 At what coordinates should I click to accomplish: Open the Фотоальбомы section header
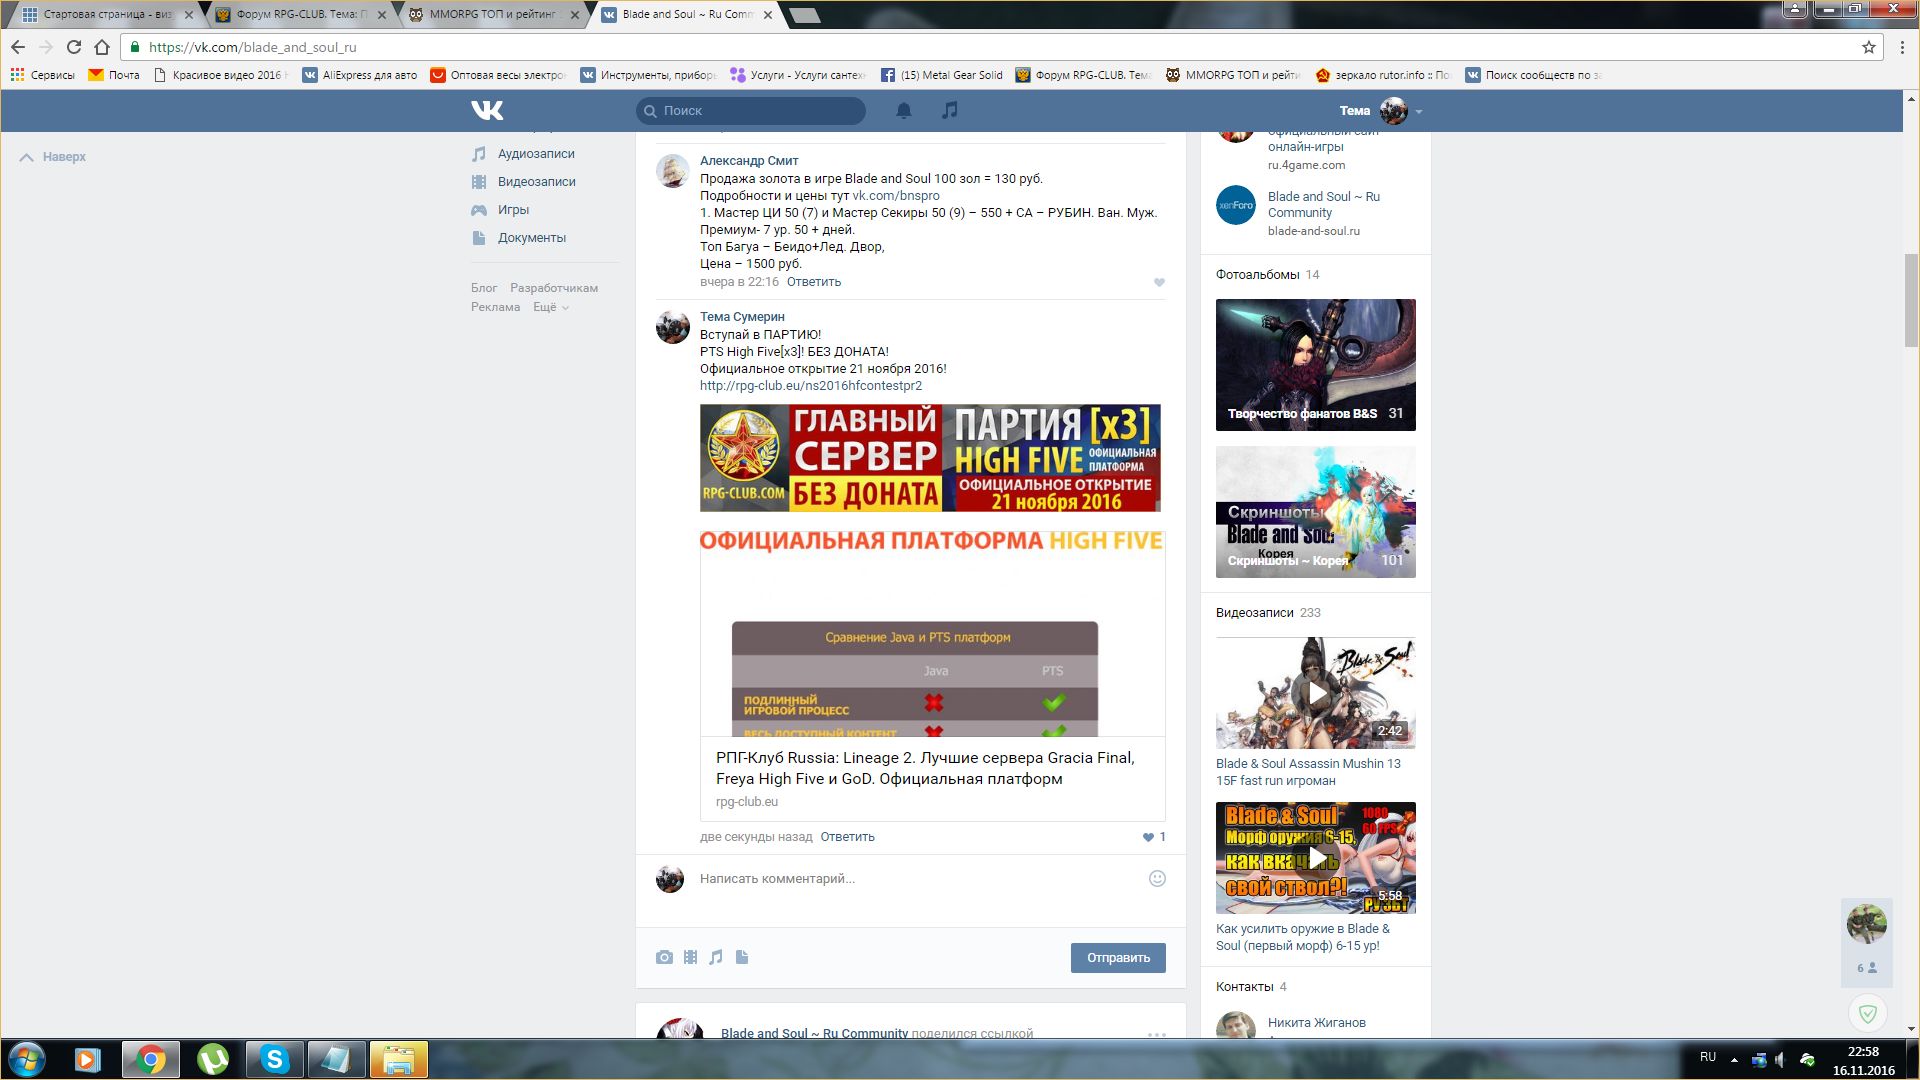[1258, 275]
